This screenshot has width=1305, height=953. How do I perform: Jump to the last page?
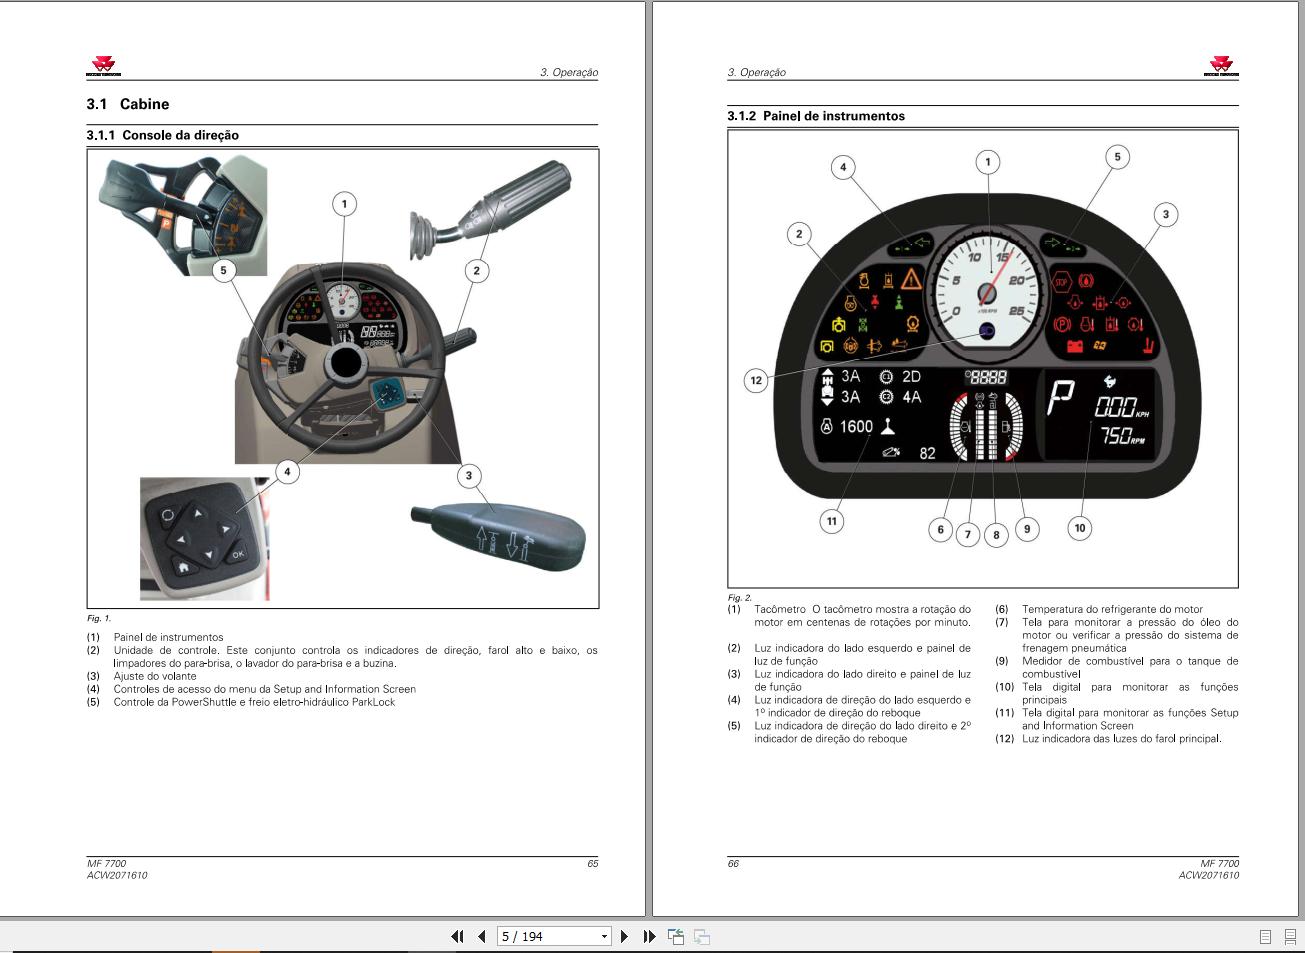tap(649, 937)
